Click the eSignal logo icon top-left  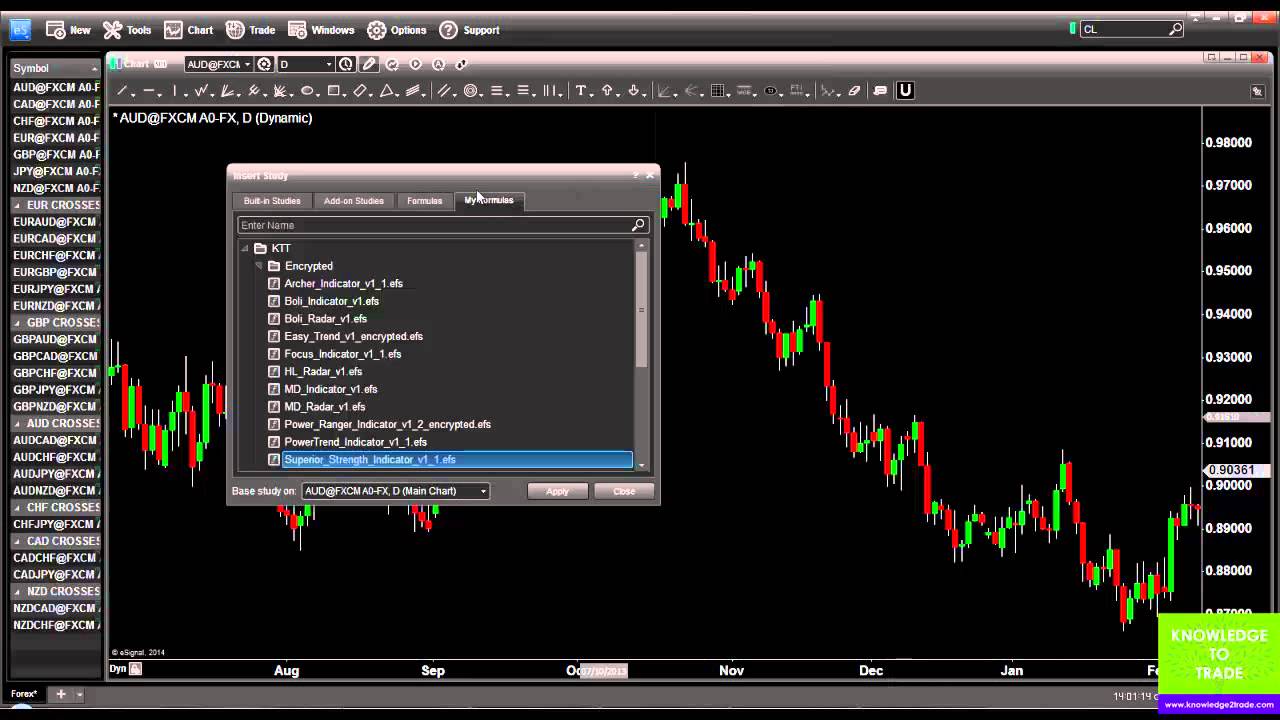click(20, 30)
